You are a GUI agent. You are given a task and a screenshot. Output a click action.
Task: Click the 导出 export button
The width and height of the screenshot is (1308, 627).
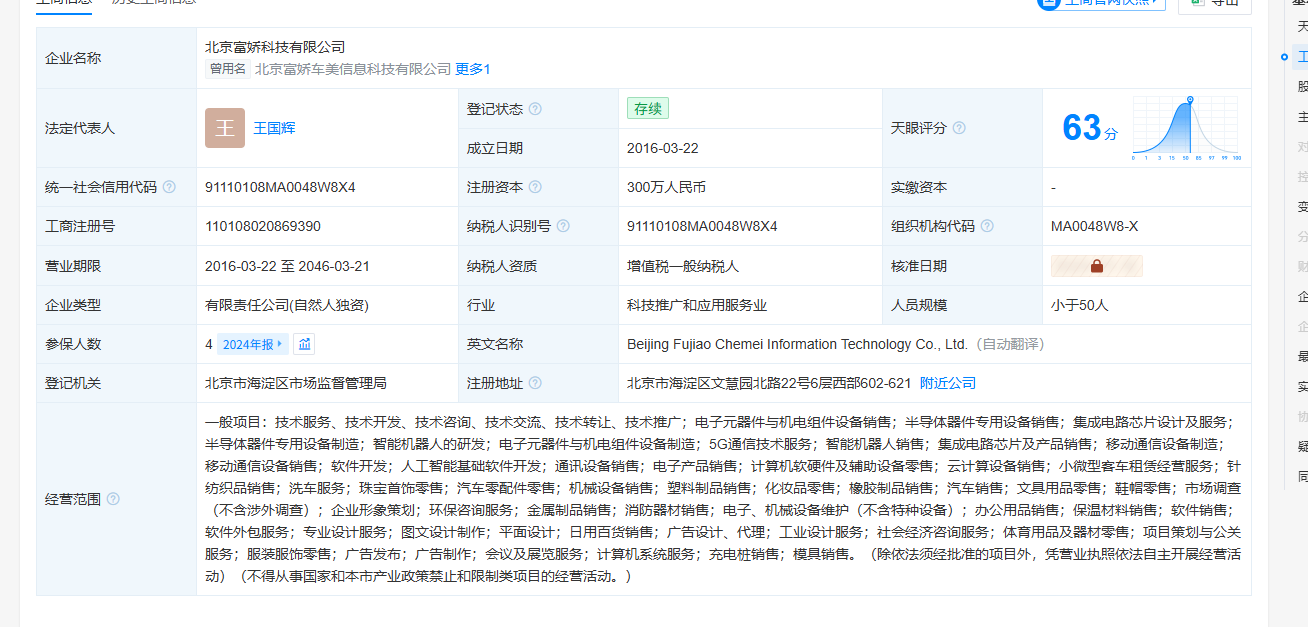(1214, 4)
